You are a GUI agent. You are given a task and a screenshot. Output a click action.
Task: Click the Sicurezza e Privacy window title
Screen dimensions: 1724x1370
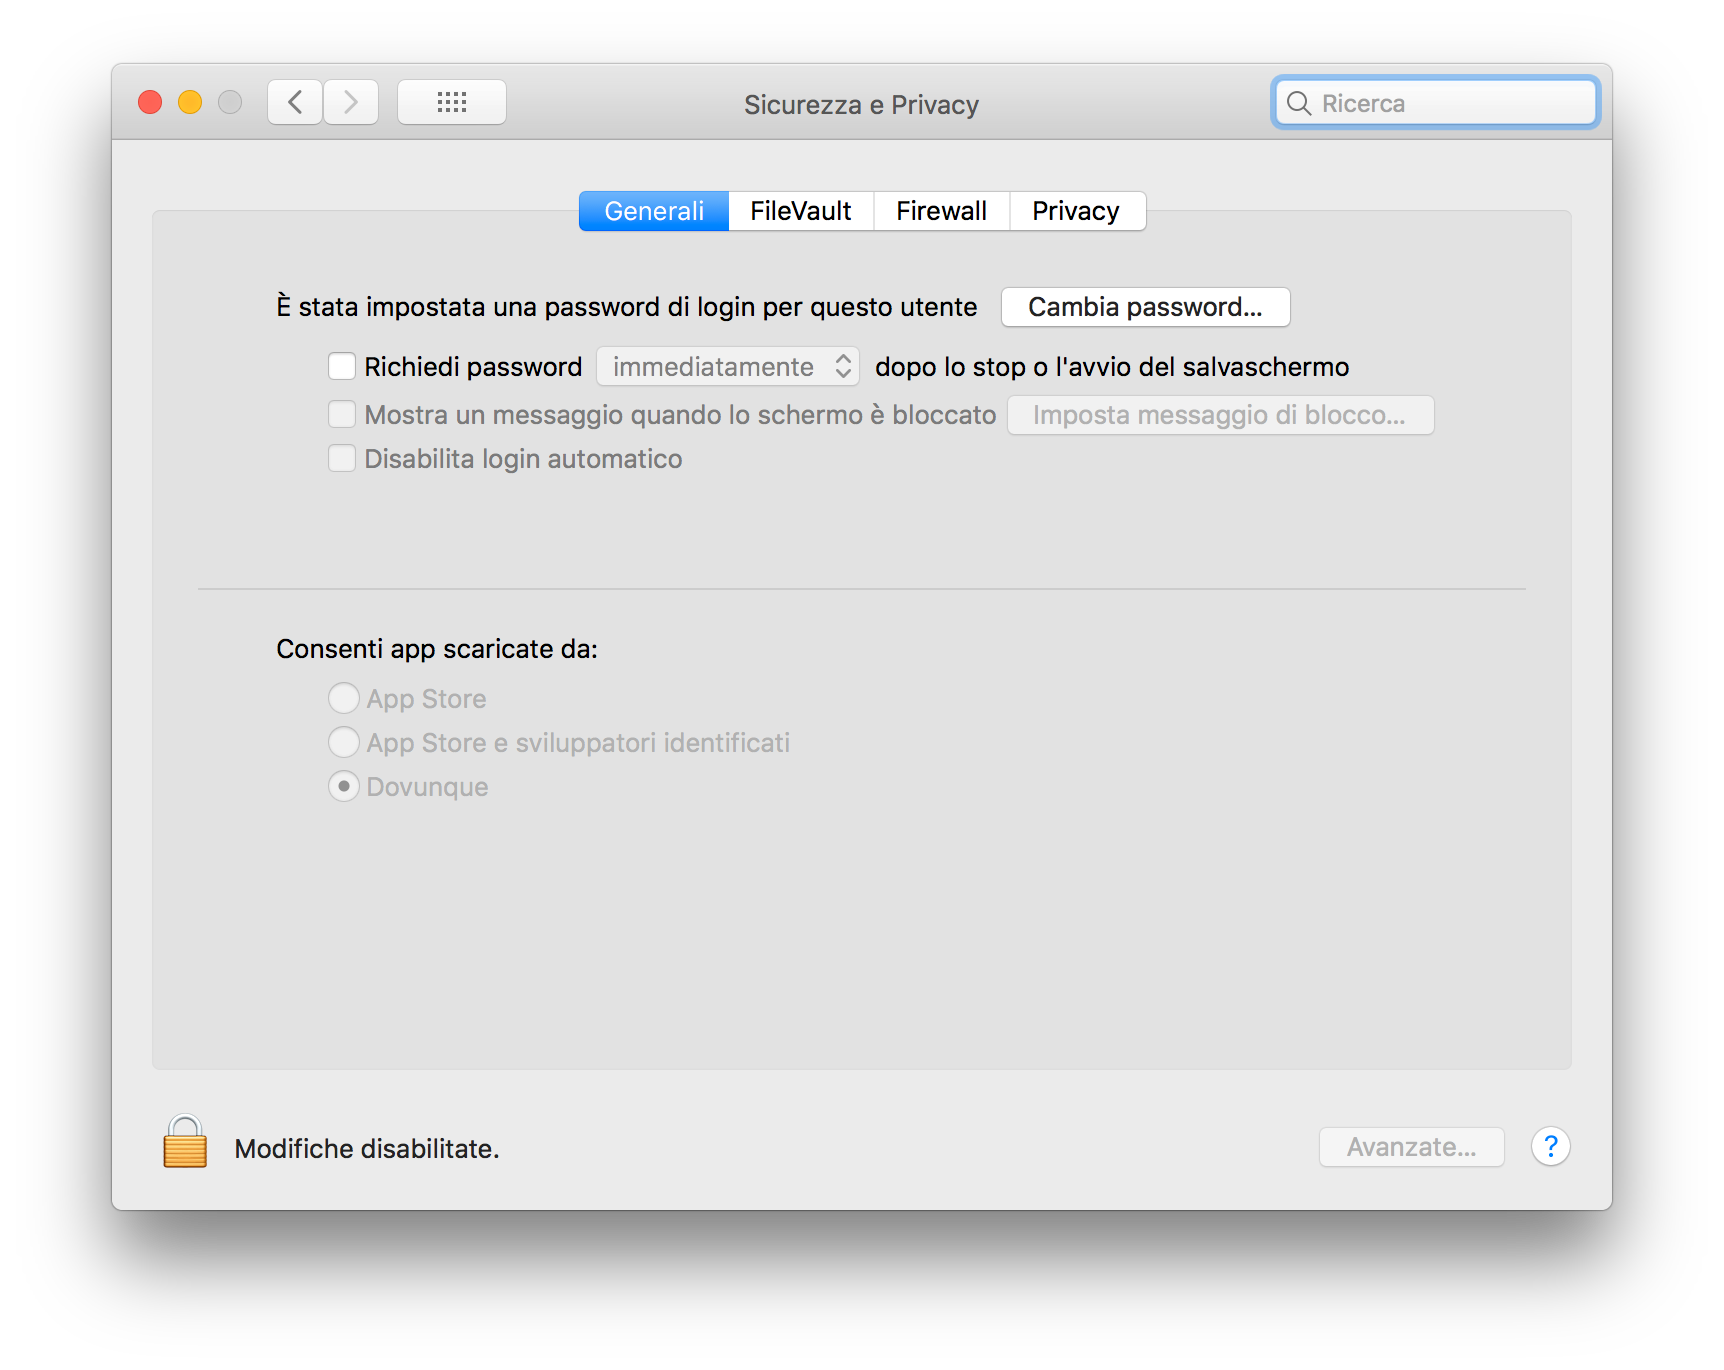tap(861, 105)
